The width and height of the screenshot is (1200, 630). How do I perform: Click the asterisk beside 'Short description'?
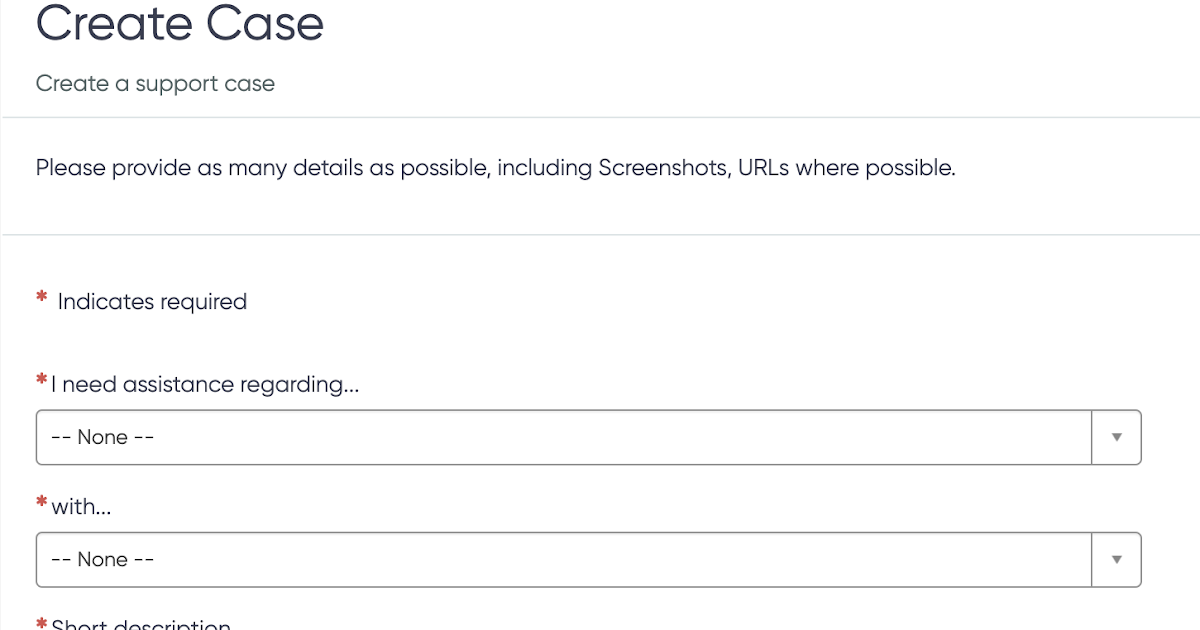point(41,622)
